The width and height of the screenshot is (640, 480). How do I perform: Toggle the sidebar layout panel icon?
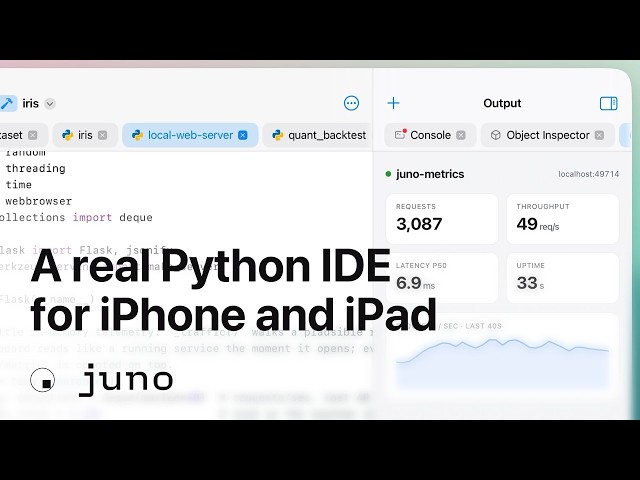609,103
